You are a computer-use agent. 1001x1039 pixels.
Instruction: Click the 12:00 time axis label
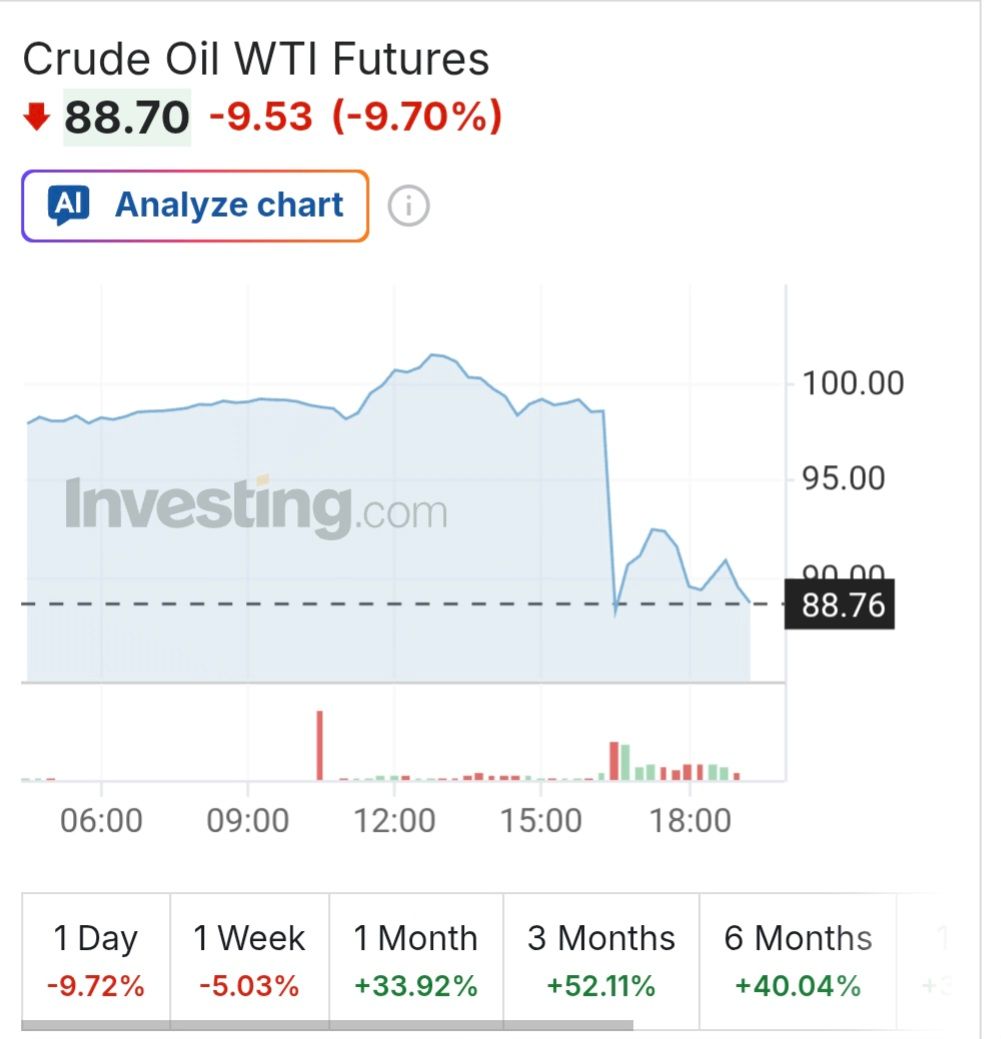coord(394,822)
